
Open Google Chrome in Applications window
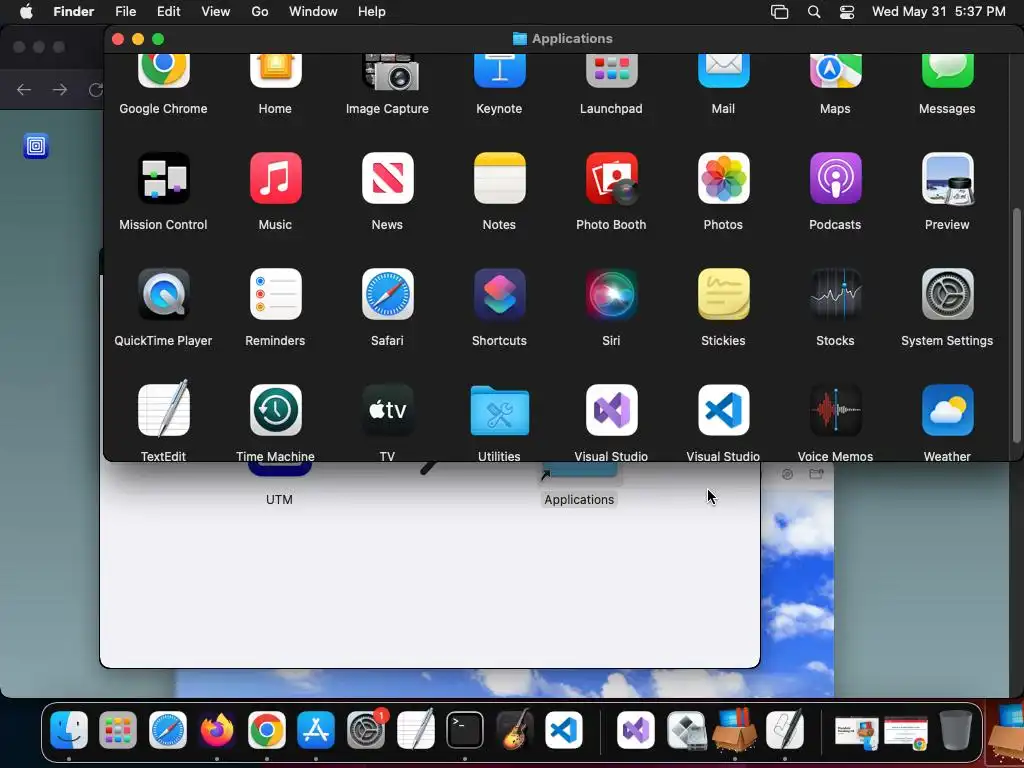click(x=163, y=72)
